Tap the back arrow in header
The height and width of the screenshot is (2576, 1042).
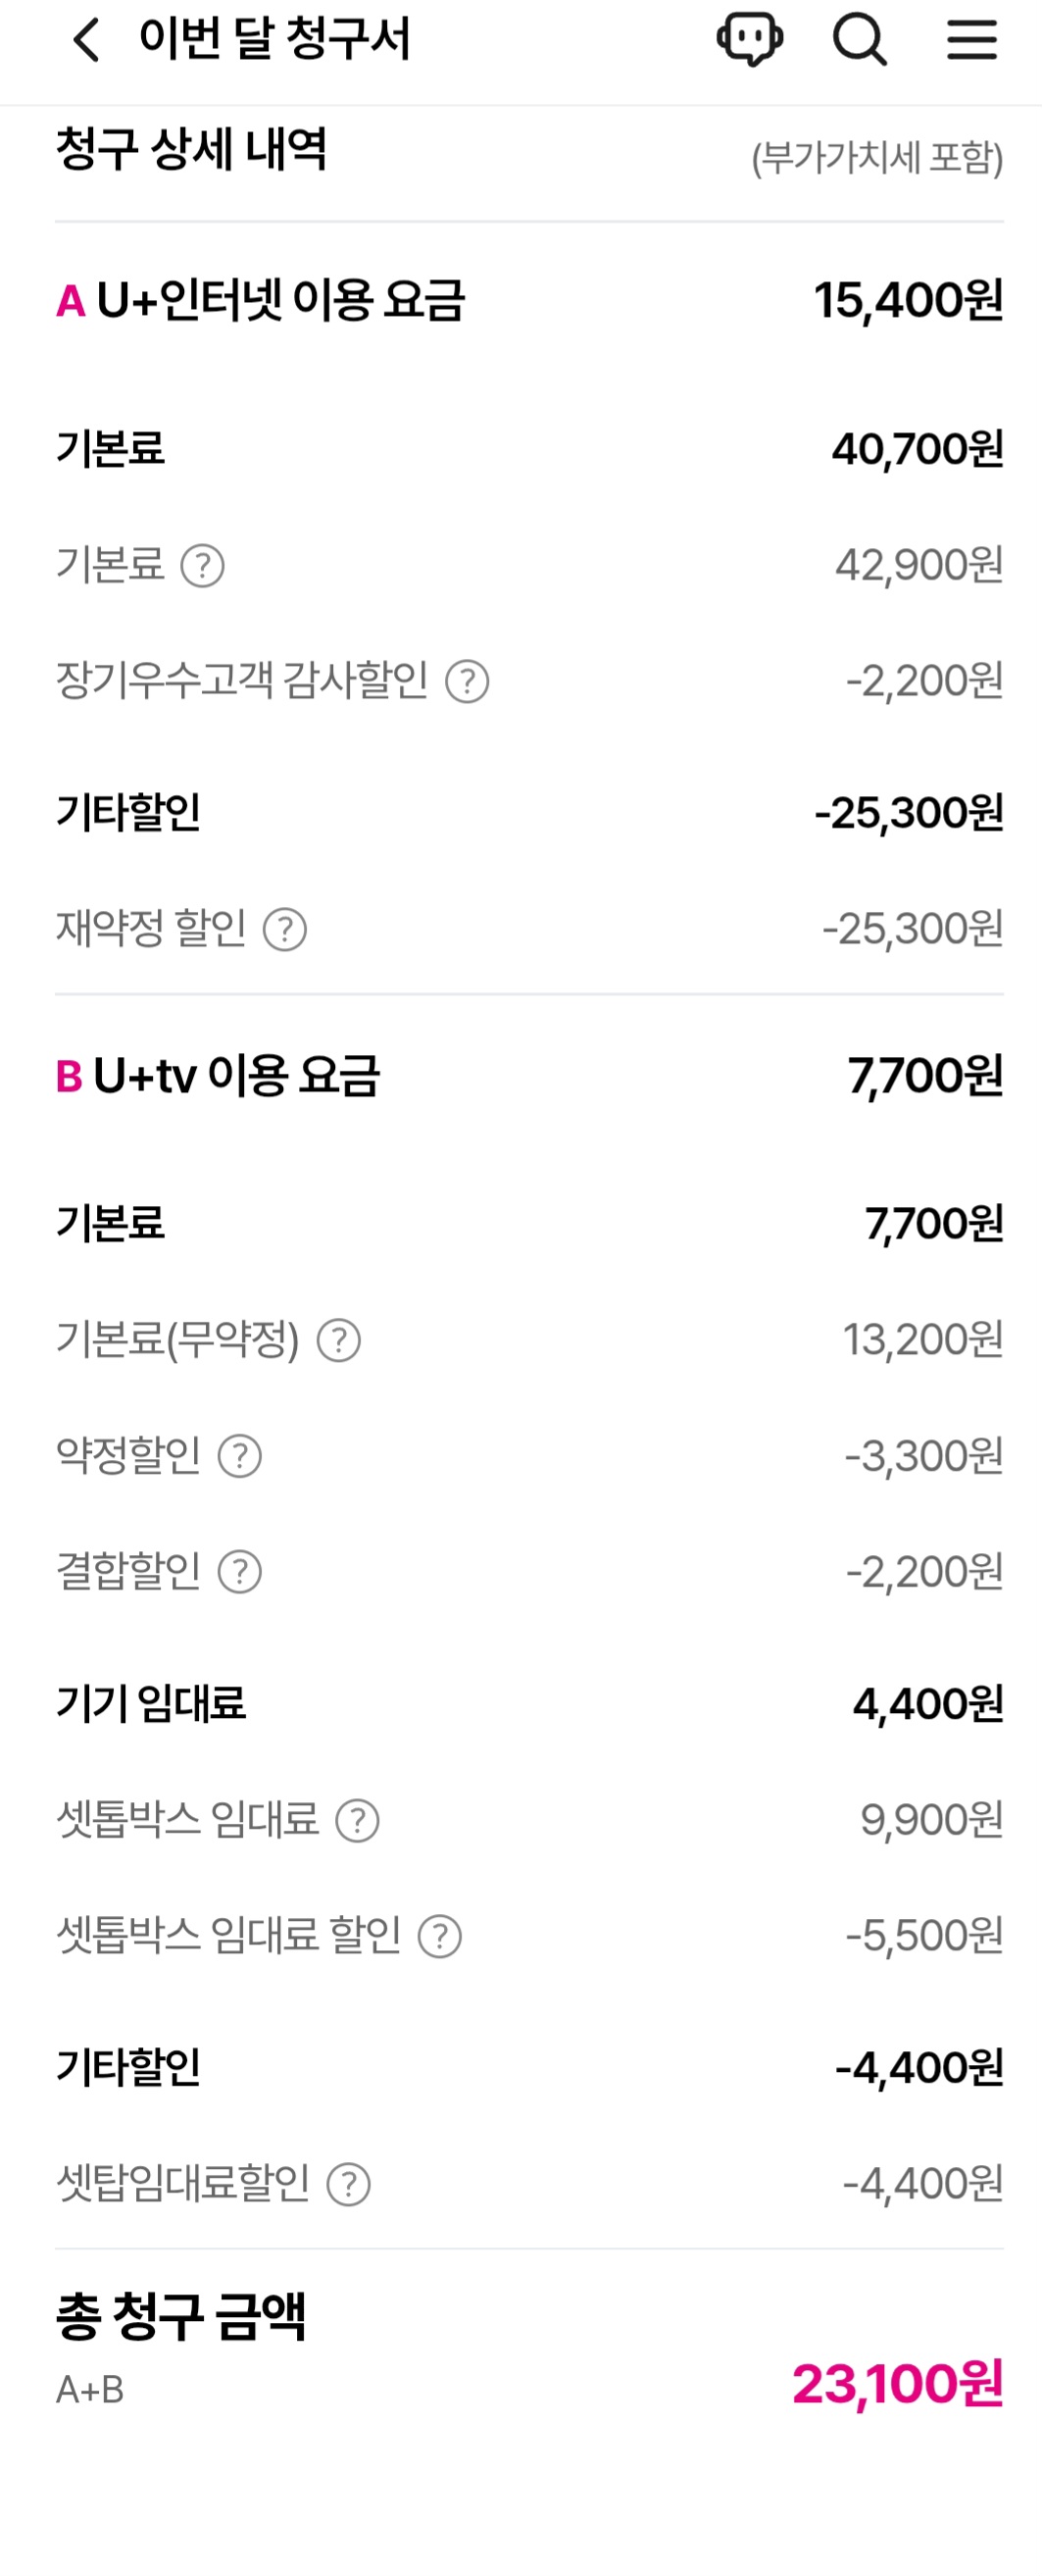point(87,41)
